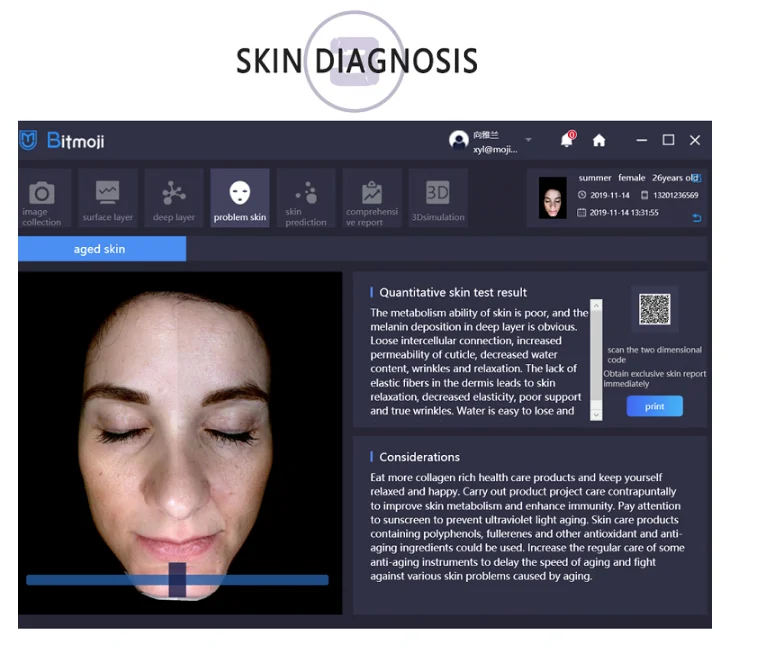Image resolution: width=757 pixels, height=658 pixels.
Task: Minimize the Bitmoji window
Action: (641, 140)
